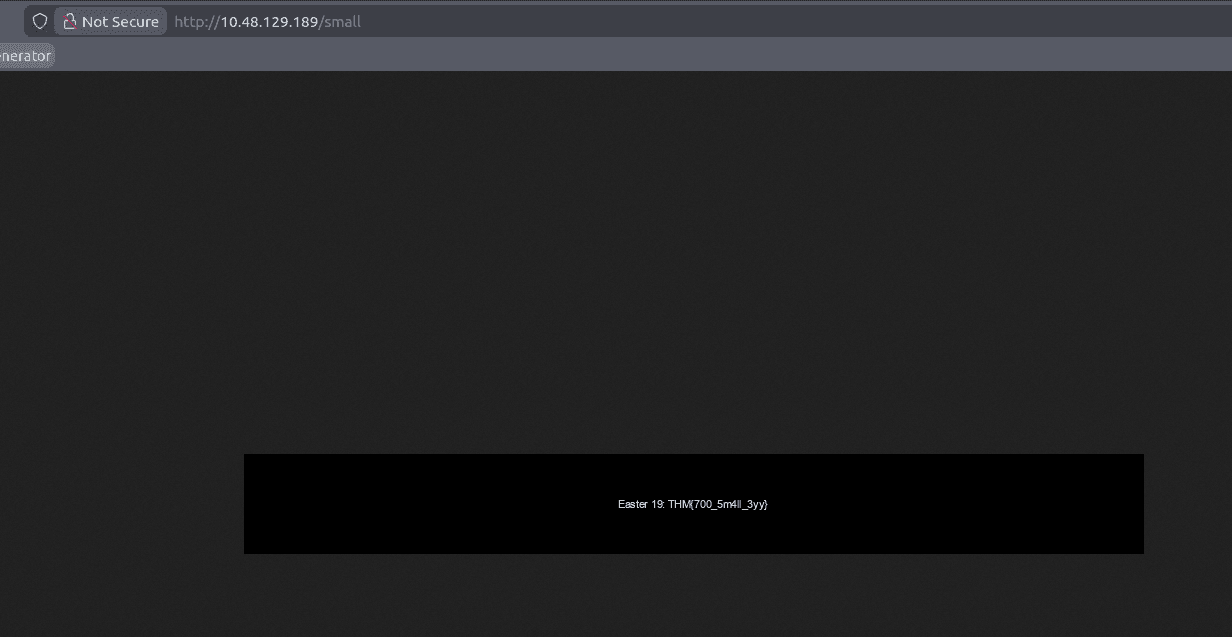The image size is (1232, 637).
Task: Click empty bookmarks toolbar beside 'nerator'
Action: click(x=400, y=56)
